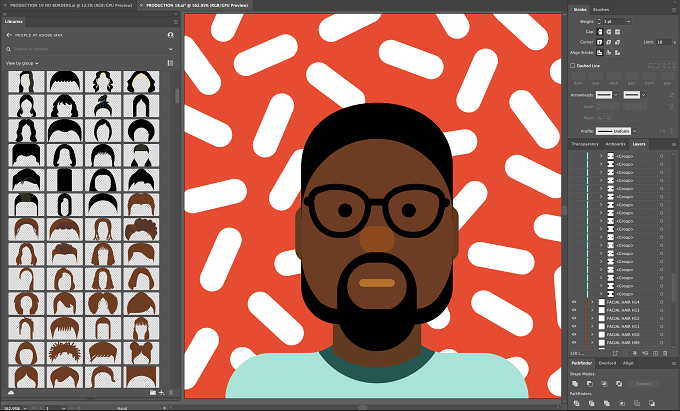Select the round cap stroke option
The image size is (680, 411).
pos(608,32)
